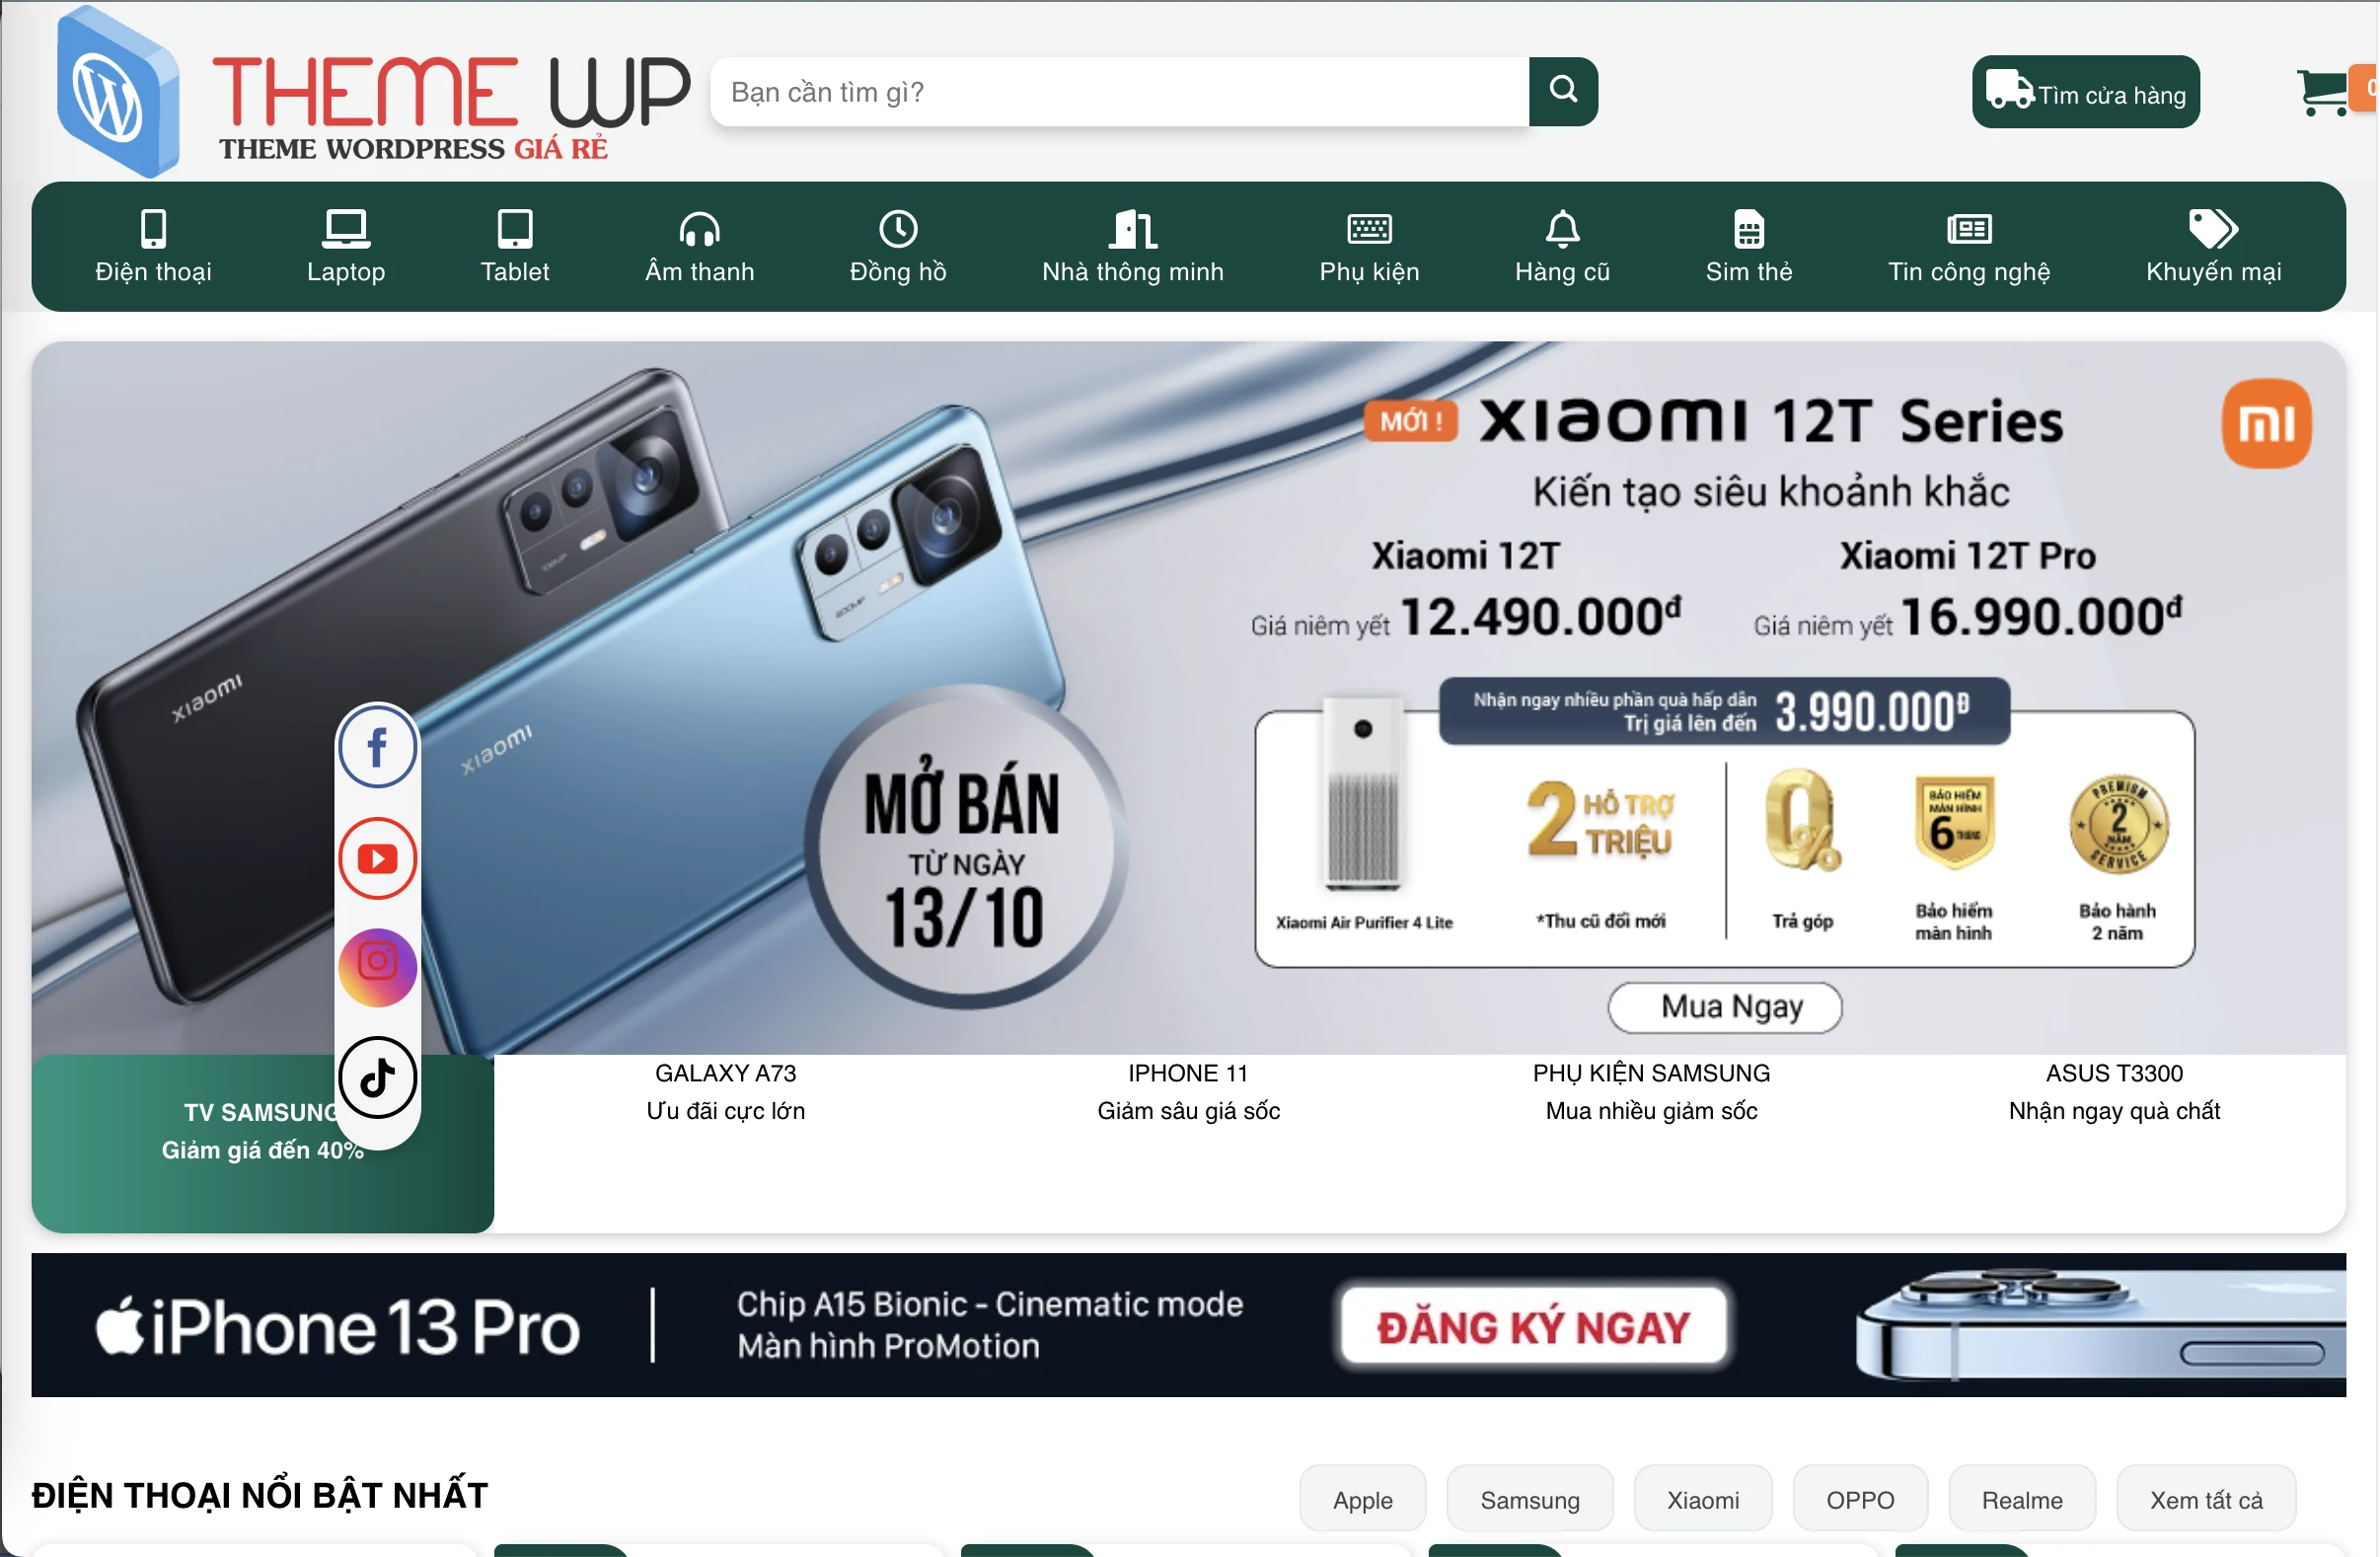Select the Samsung brand filter tab
The width and height of the screenshot is (2380, 1557).
point(1530,1499)
